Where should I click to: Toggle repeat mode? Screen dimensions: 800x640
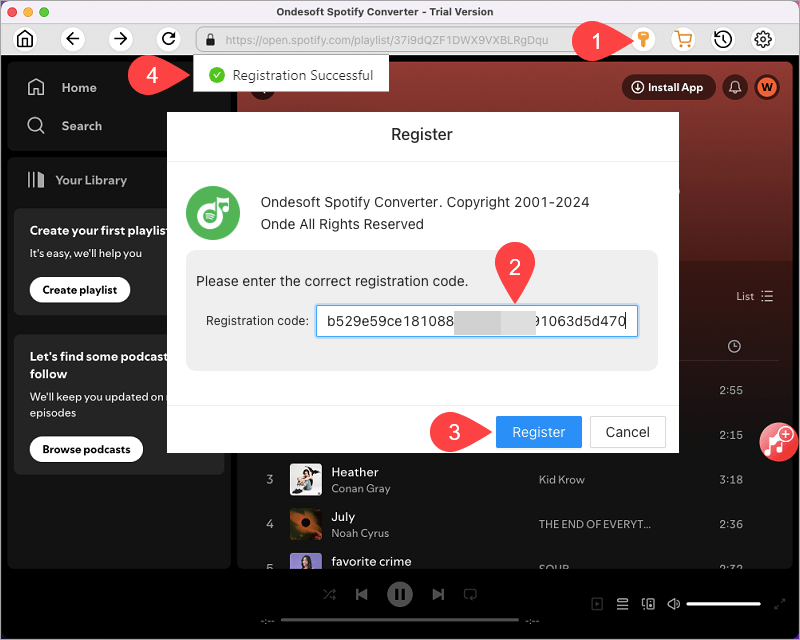pos(470,594)
